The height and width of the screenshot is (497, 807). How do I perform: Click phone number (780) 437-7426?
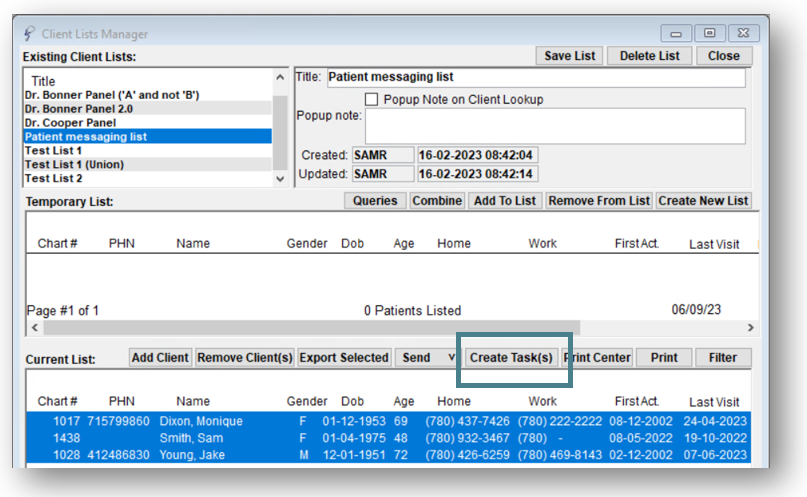(x=467, y=421)
